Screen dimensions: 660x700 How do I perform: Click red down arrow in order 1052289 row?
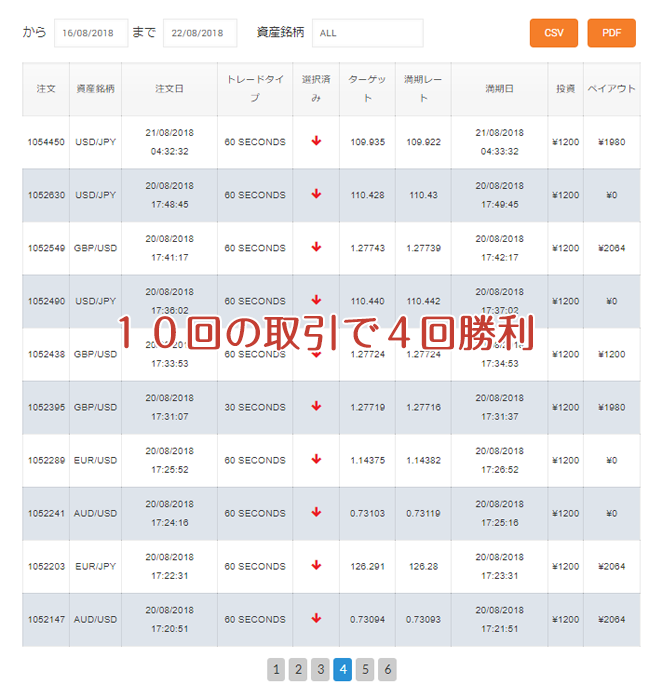316,459
